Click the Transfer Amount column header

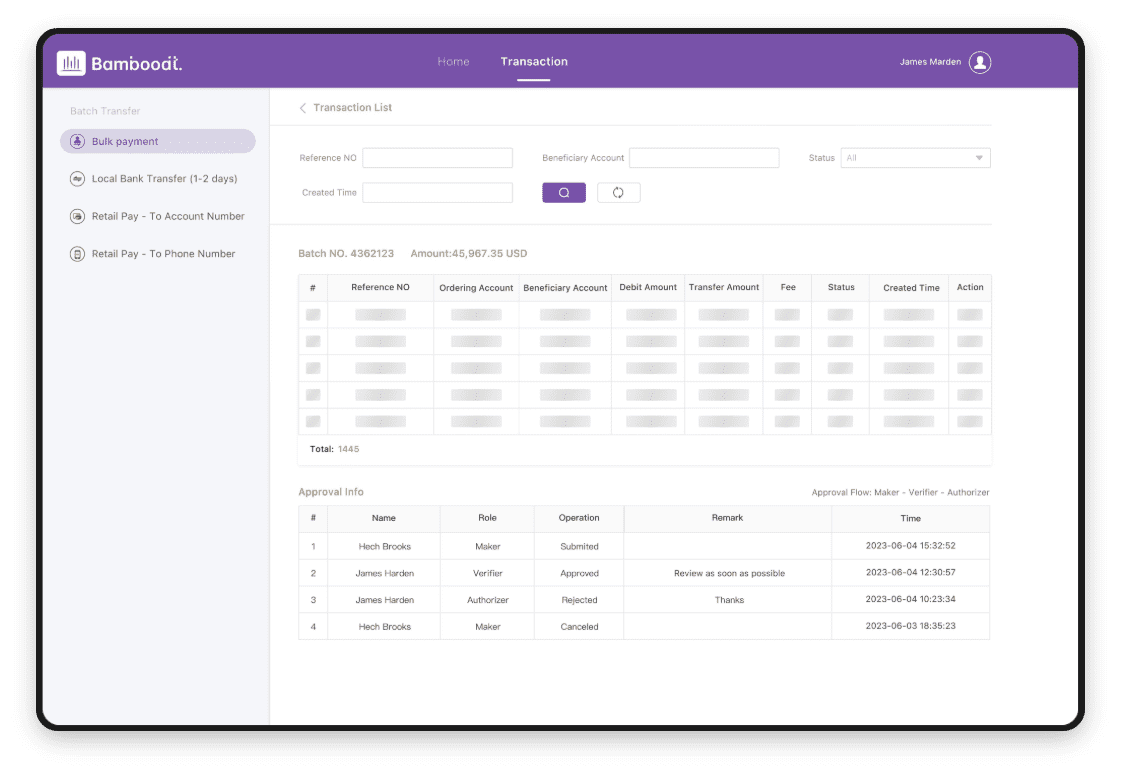[x=724, y=288]
